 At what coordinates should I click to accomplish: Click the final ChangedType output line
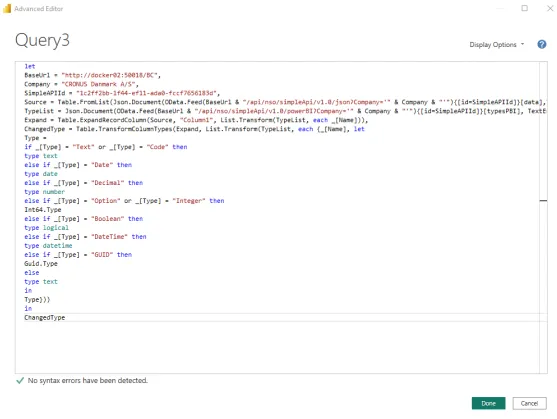tap(44, 317)
